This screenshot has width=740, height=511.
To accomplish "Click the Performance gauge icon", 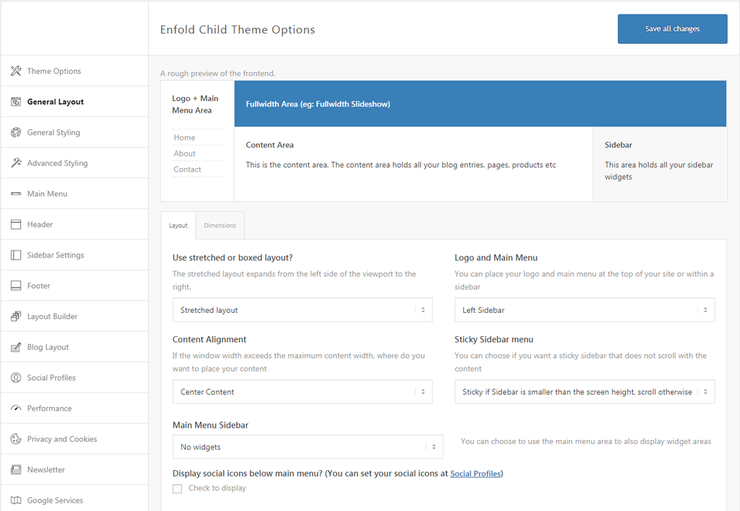I will coord(16,409).
